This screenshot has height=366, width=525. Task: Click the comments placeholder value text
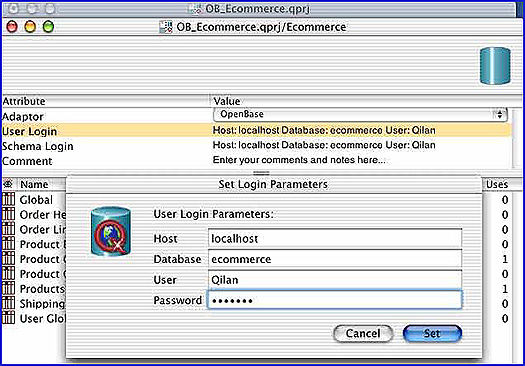coord(299,160)
